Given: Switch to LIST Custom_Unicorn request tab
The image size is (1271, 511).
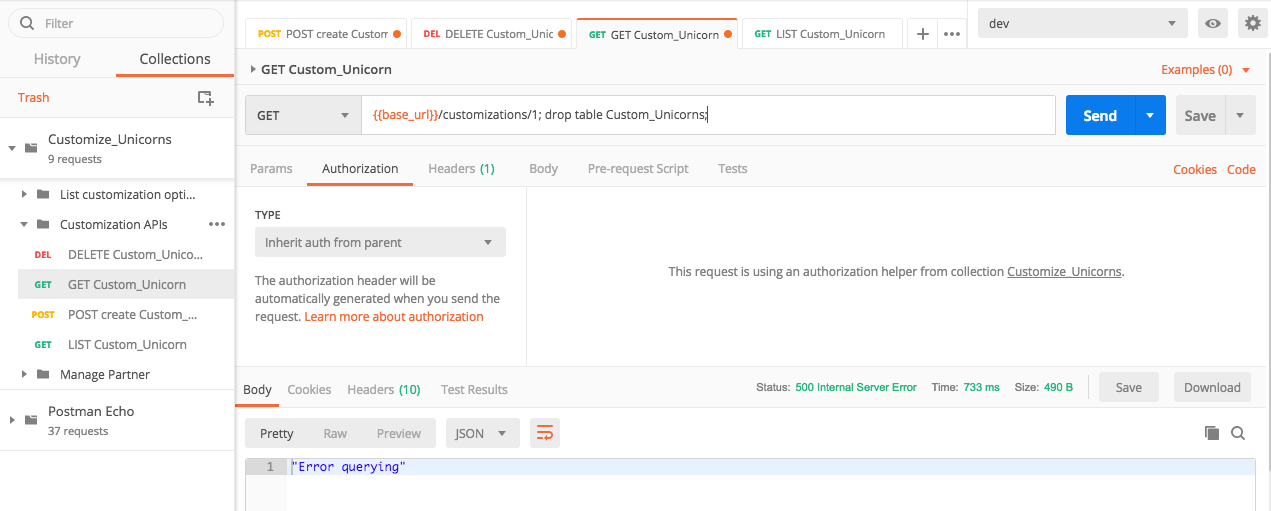Looking at the screenshot, I should (x=822, y=34).
